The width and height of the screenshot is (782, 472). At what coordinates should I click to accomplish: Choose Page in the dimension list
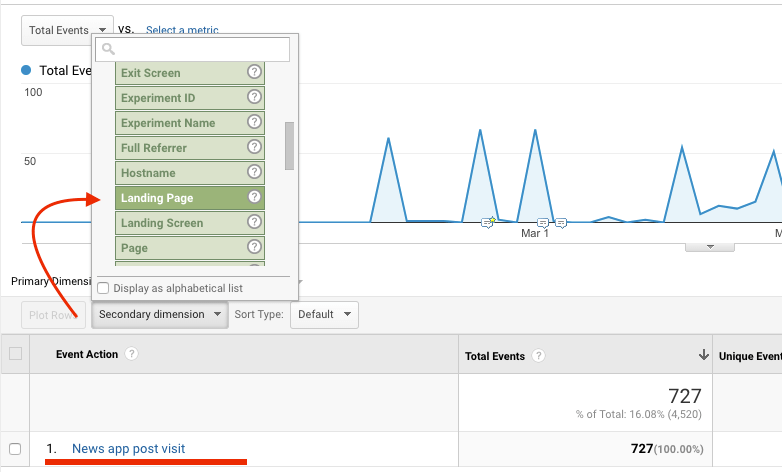(x=180, y=247)
